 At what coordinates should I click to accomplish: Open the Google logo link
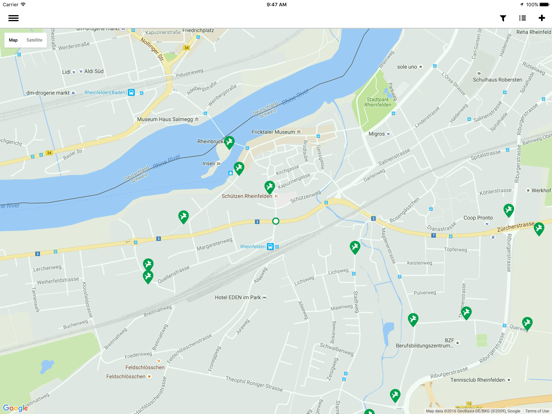pos(15,408)
